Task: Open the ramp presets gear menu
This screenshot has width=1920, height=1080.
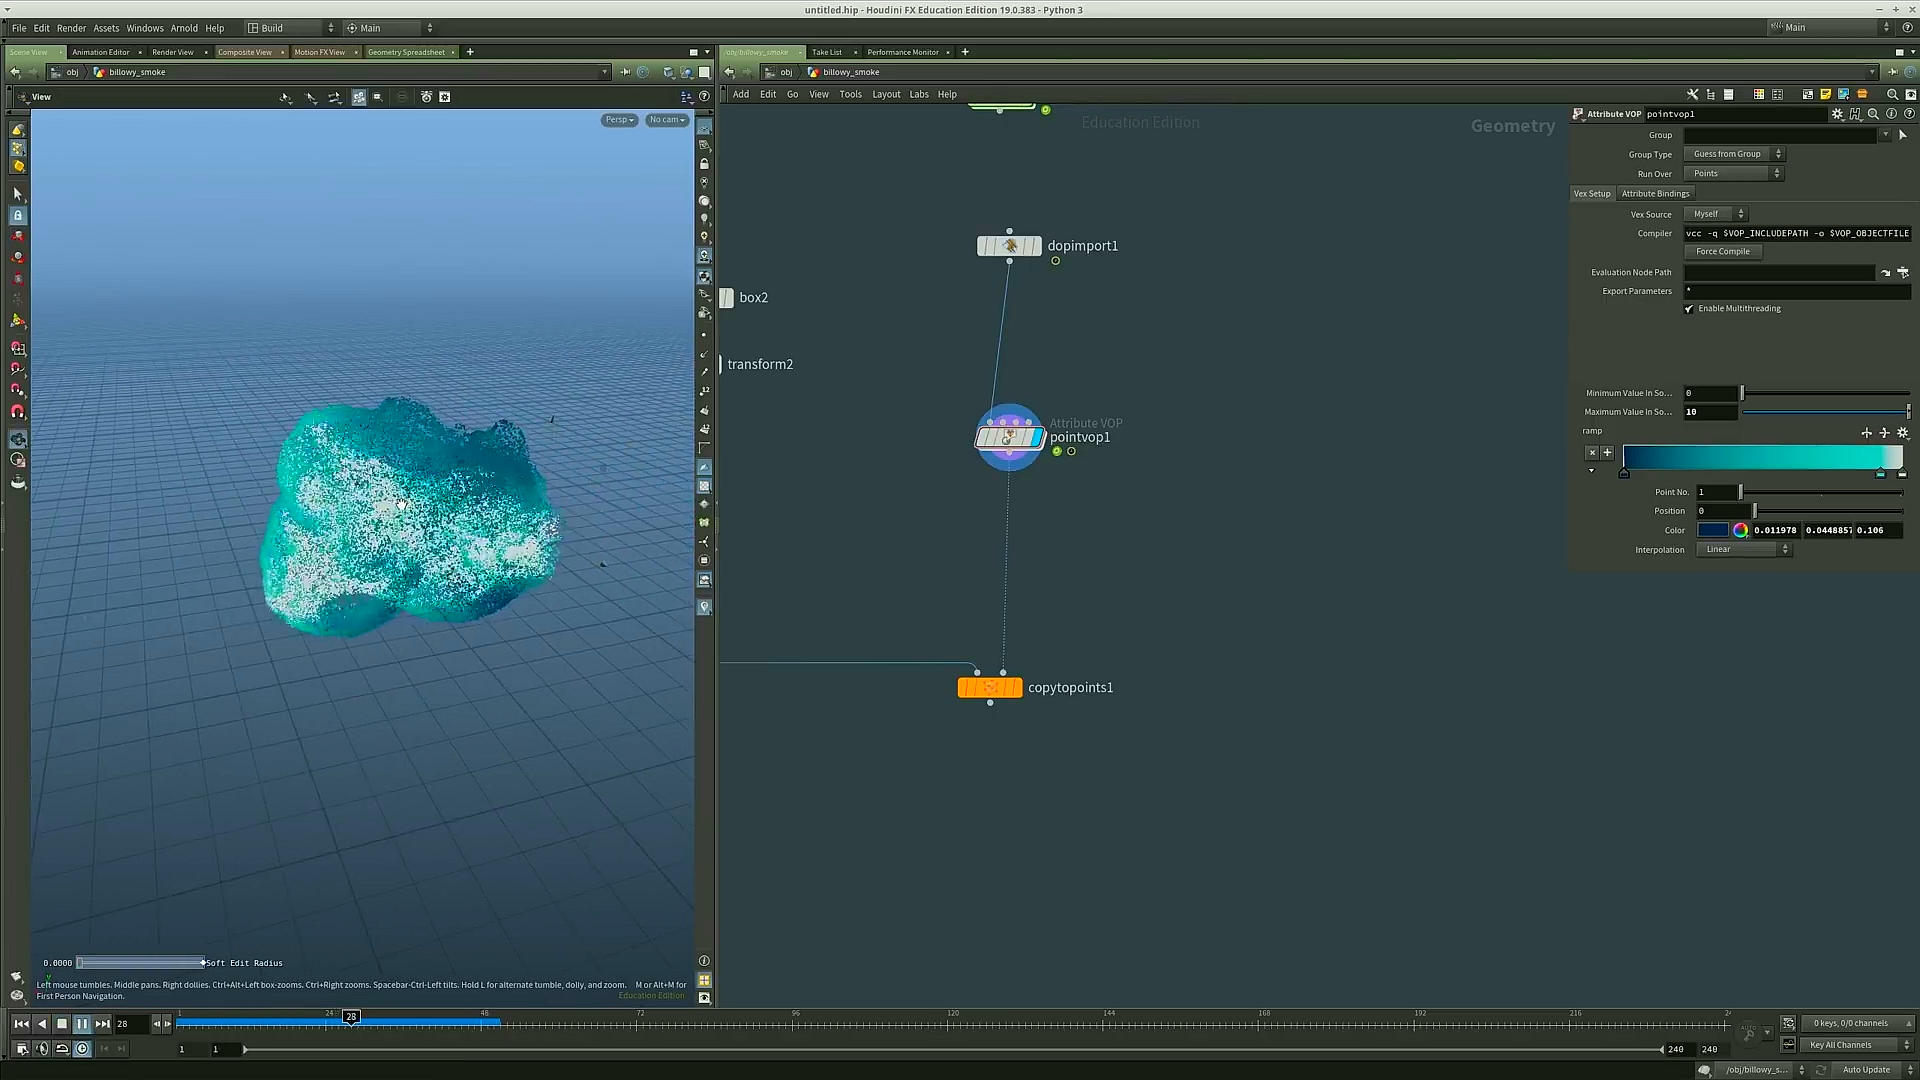Action: pyautogui.click(x=1903, y=433)
